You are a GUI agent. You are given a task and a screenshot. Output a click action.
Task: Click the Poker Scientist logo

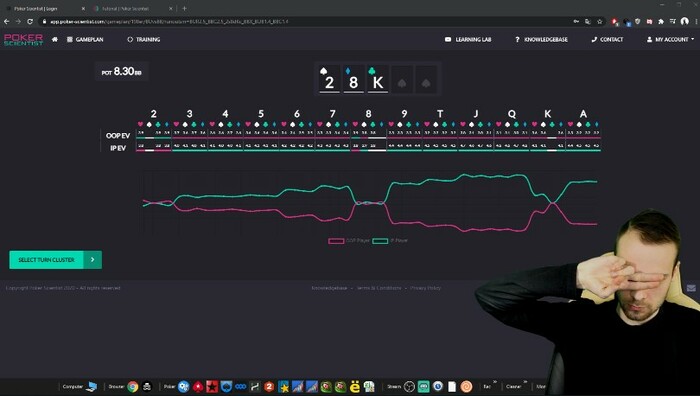(23, 39)
